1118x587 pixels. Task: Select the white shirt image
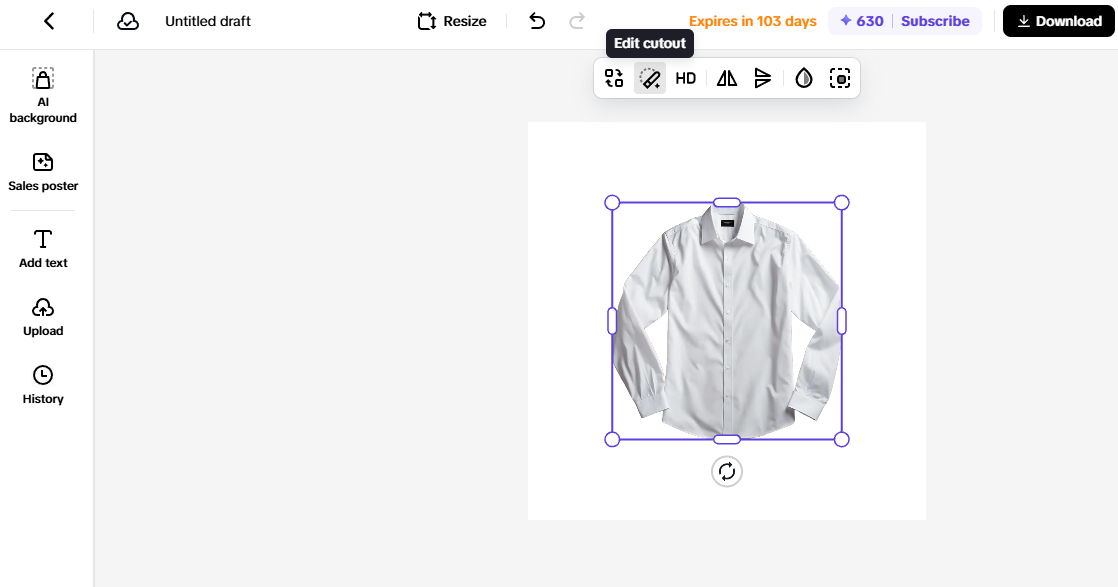[x=727, y=321]
